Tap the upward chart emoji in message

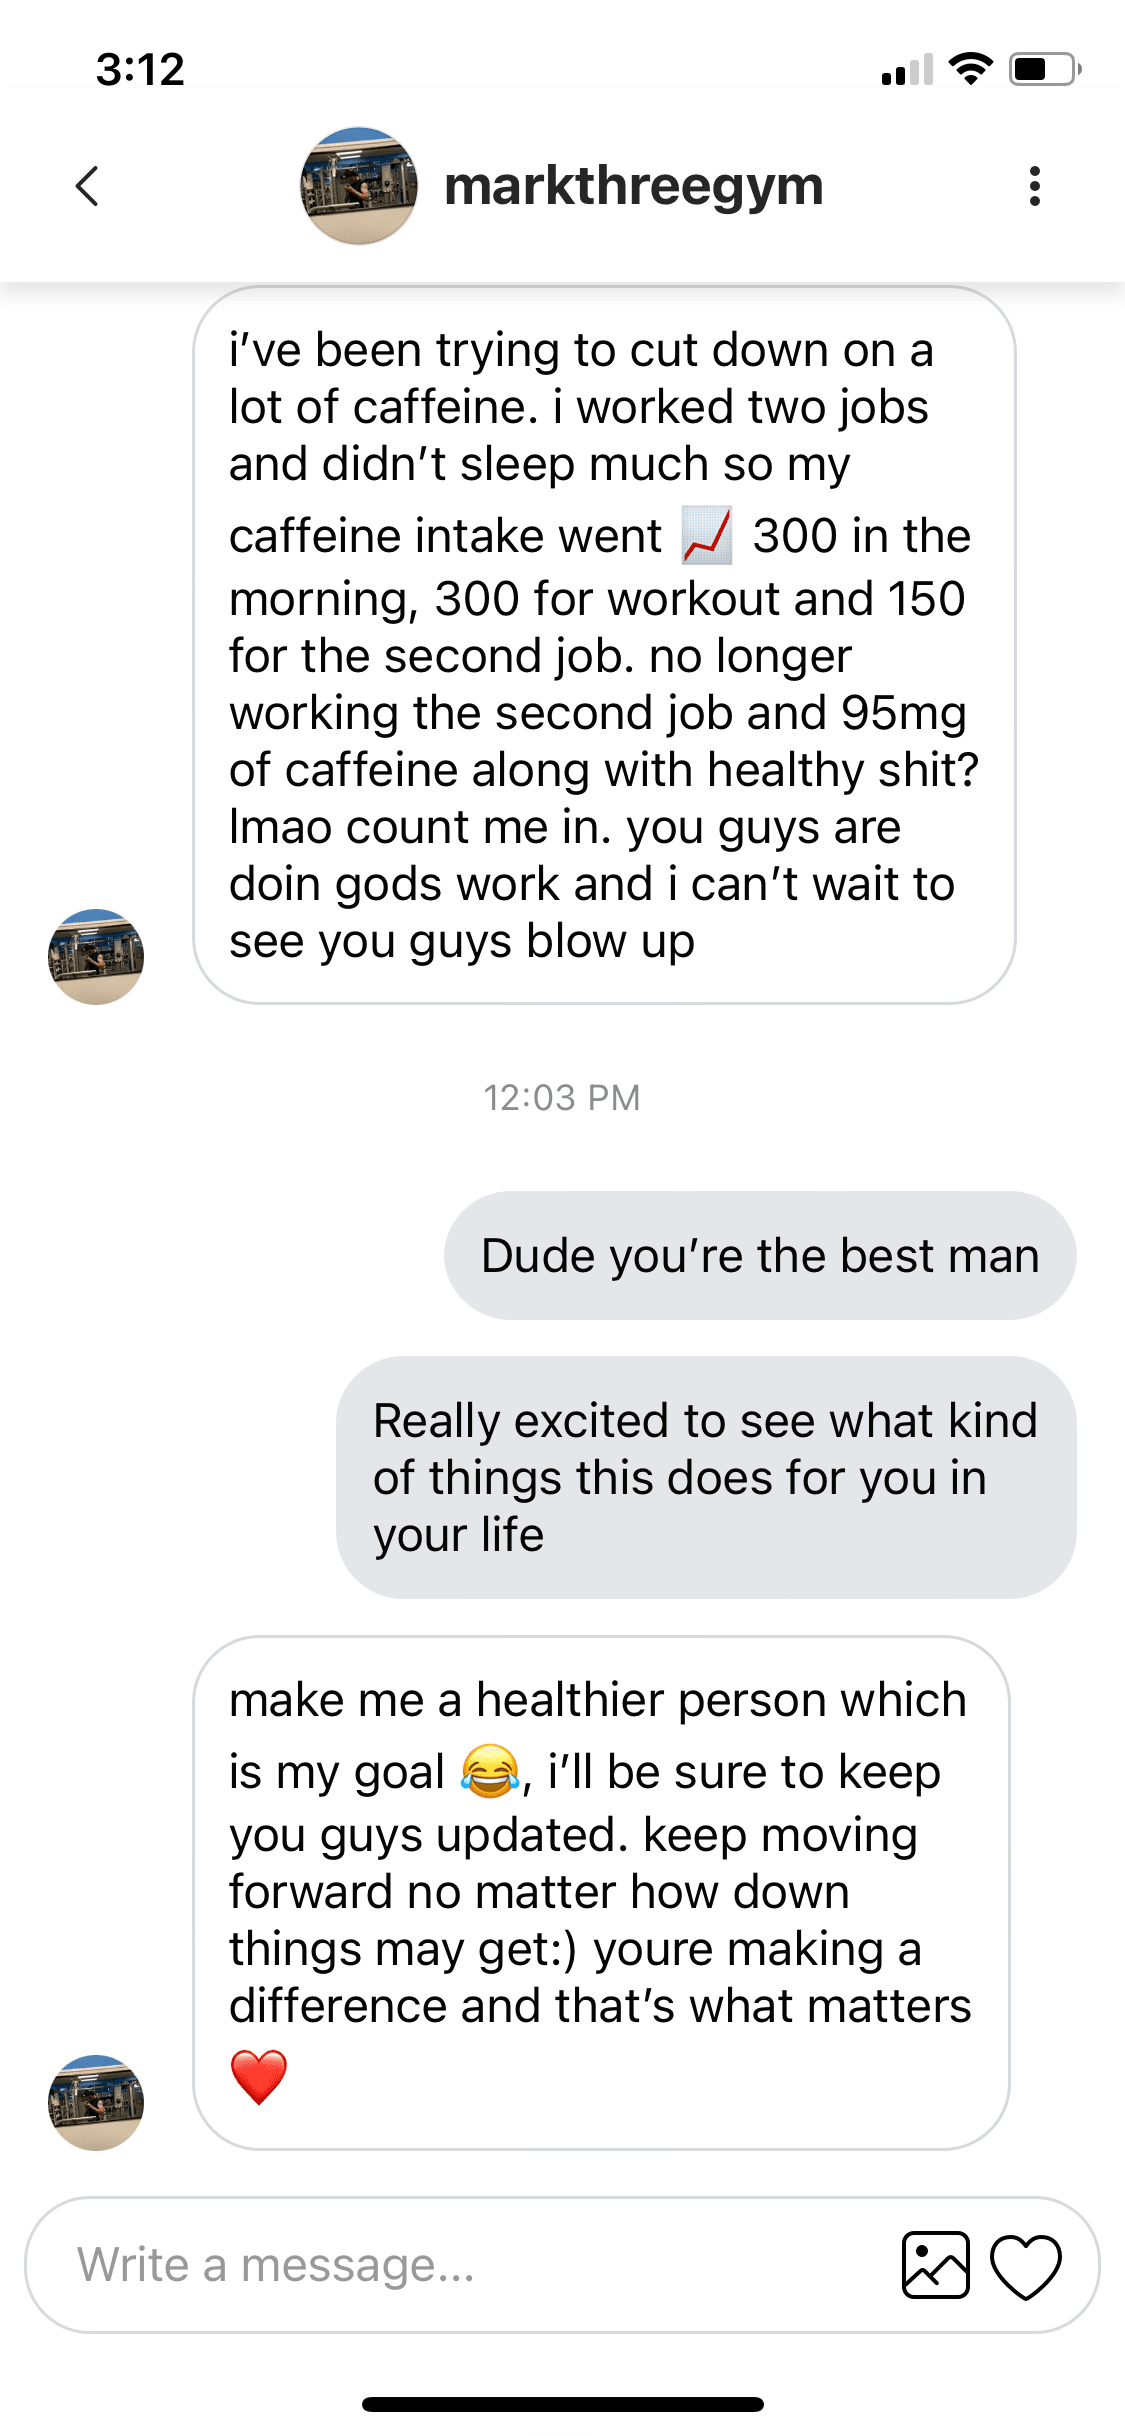707,536
